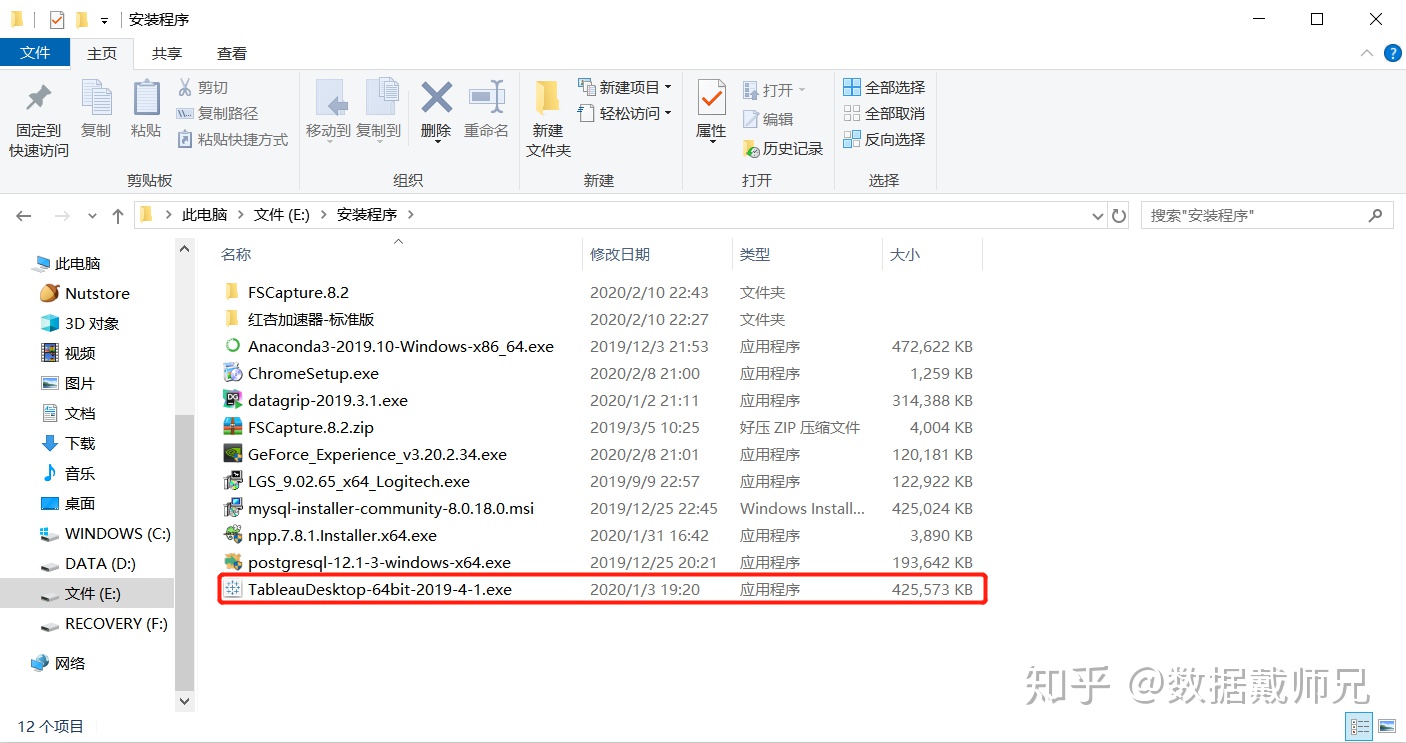The image size is (1406, 743).
Task: Click the History (历史记录) button
Action: click(783, 149)
